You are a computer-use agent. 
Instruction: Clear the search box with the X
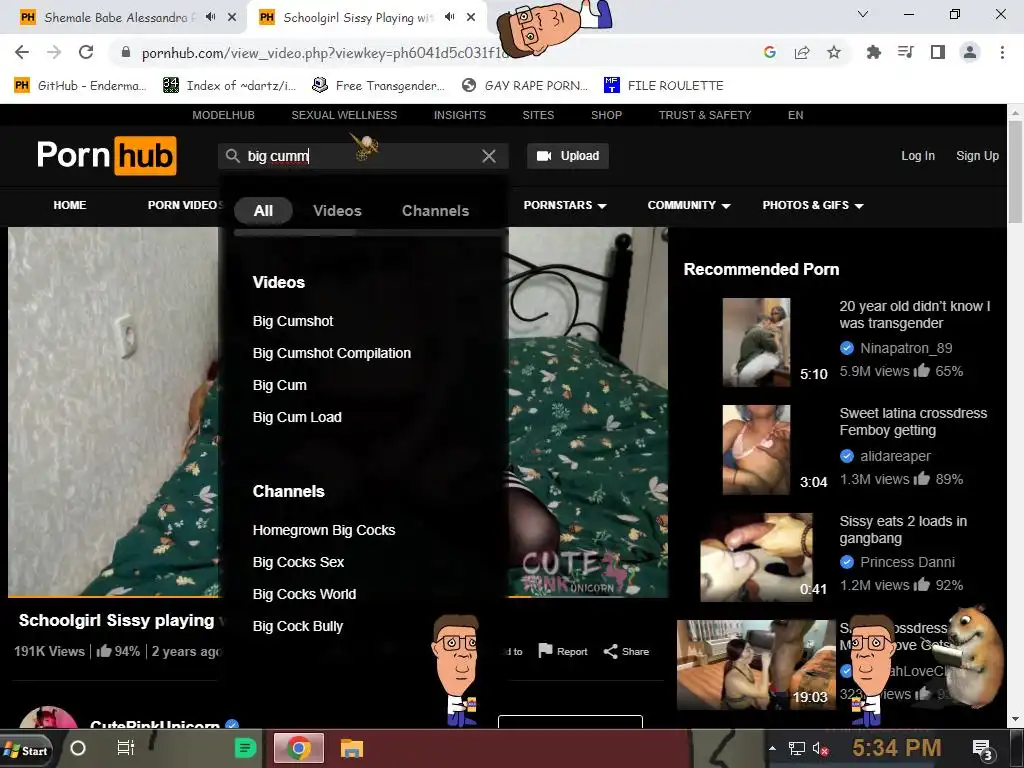coord(488,156)
